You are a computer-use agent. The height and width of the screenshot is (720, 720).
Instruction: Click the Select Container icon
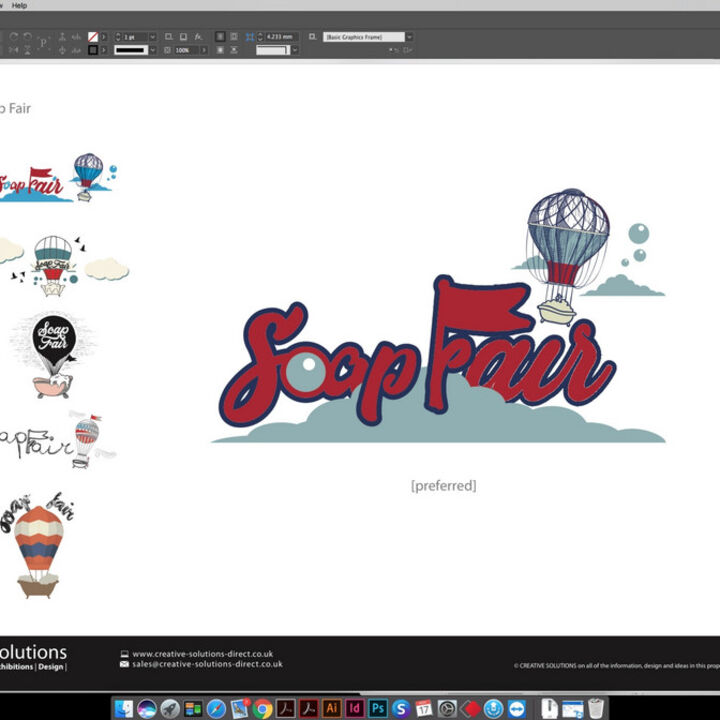tap(62, 36)
